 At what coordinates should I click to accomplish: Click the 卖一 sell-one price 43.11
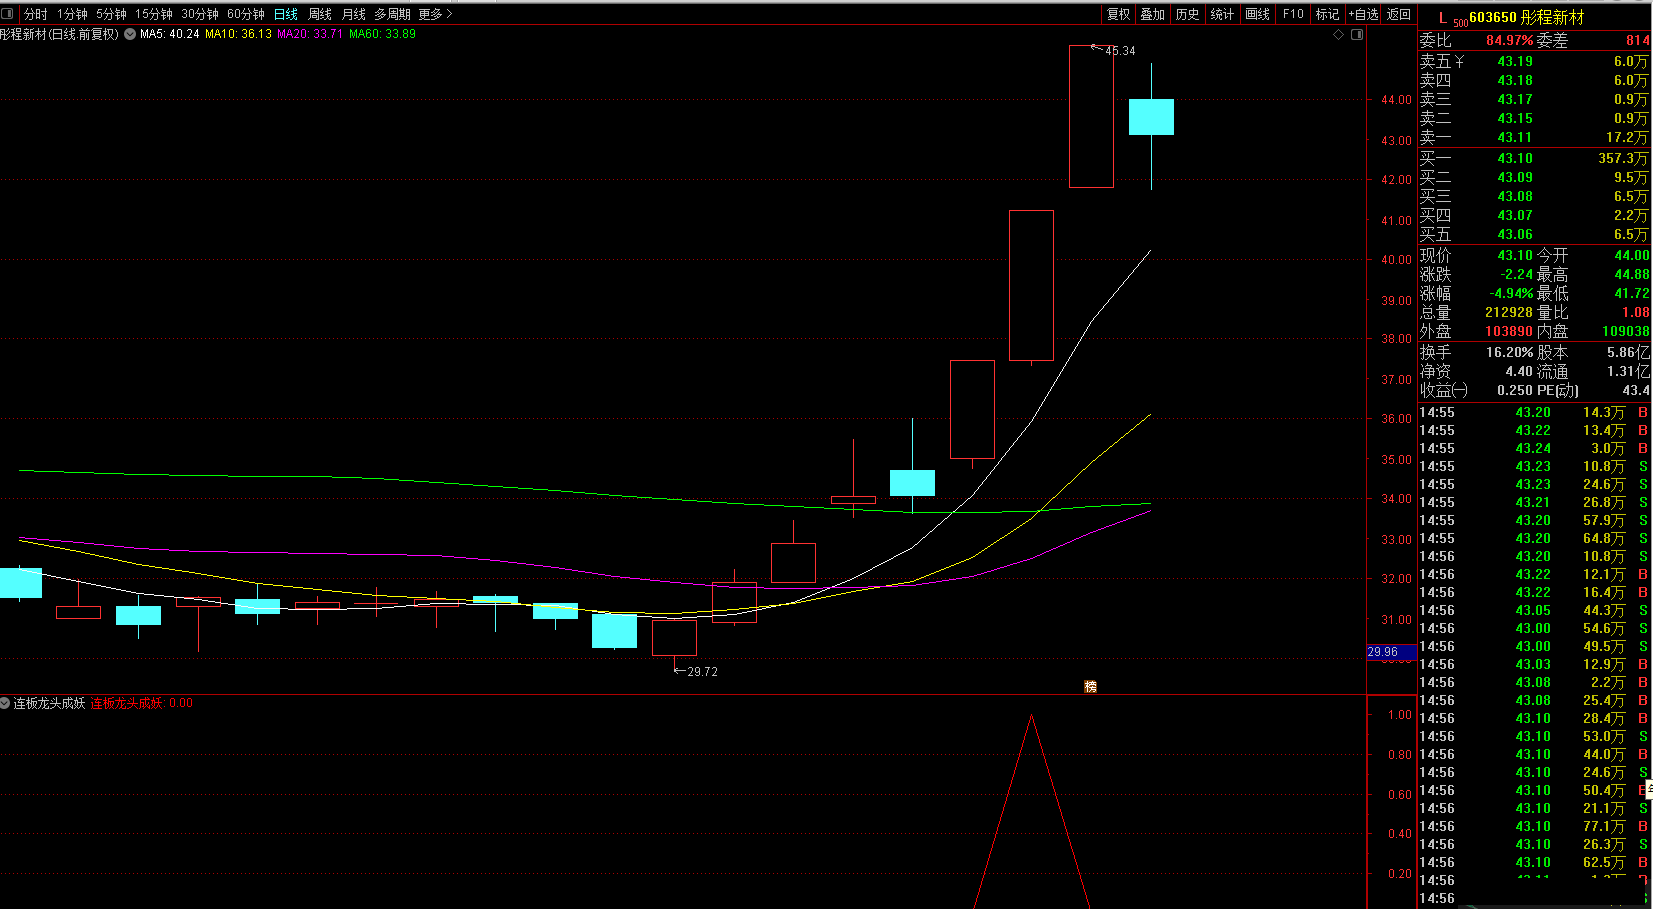tap(1514, 137)
